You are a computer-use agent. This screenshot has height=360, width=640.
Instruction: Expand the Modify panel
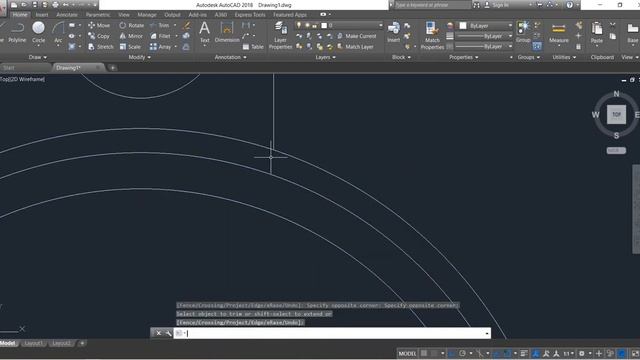coord(140,57)
